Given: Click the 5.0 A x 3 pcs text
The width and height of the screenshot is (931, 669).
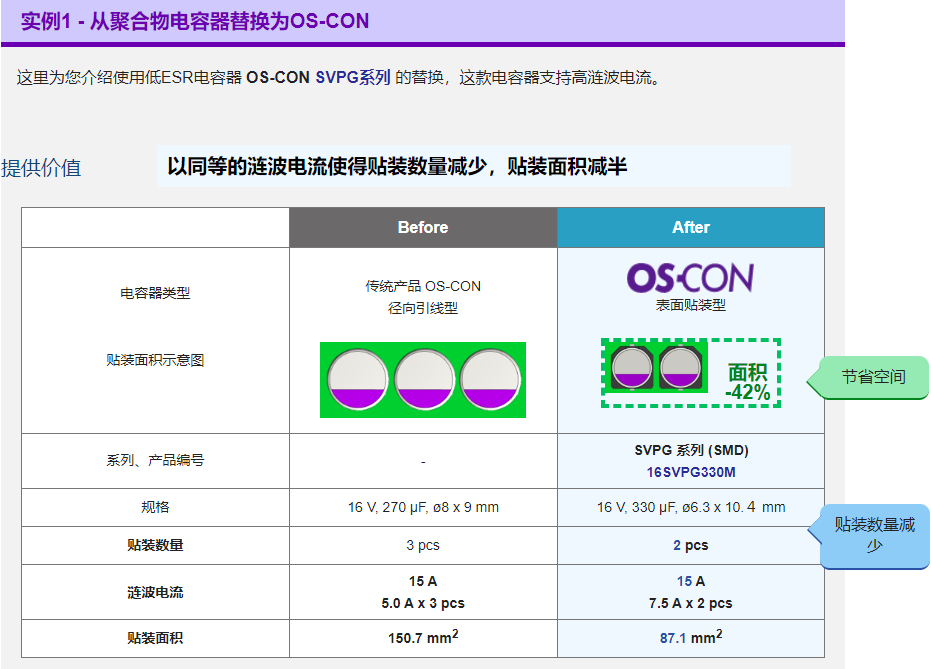Looking at the screenshot, I should pyautogui.click(x=423, y=603).
